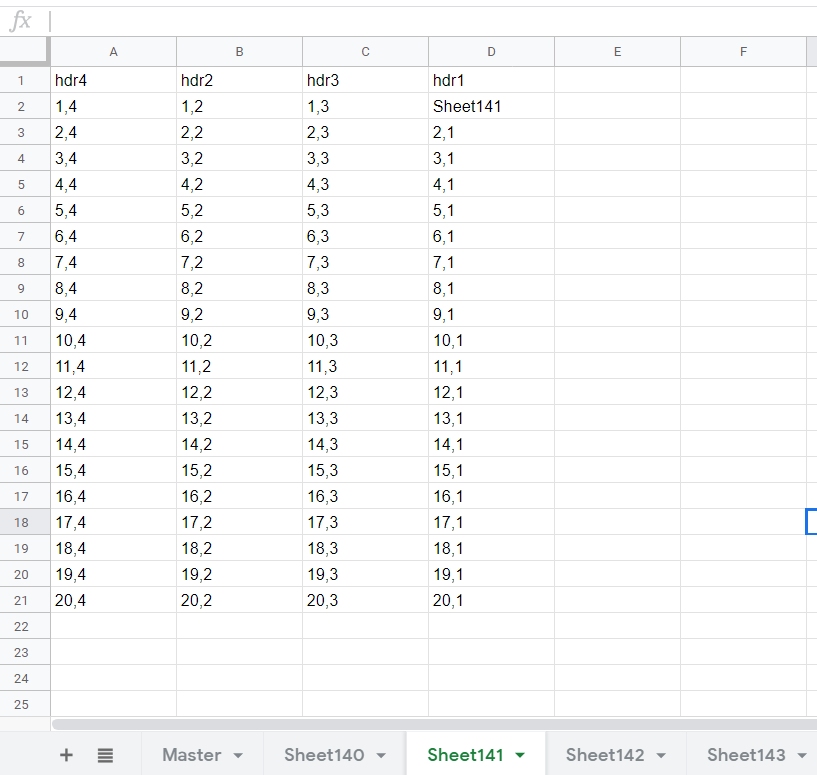Click the add new sheet plus icon
This screenshot has height=775, width=817.
[x=66, y=755]
